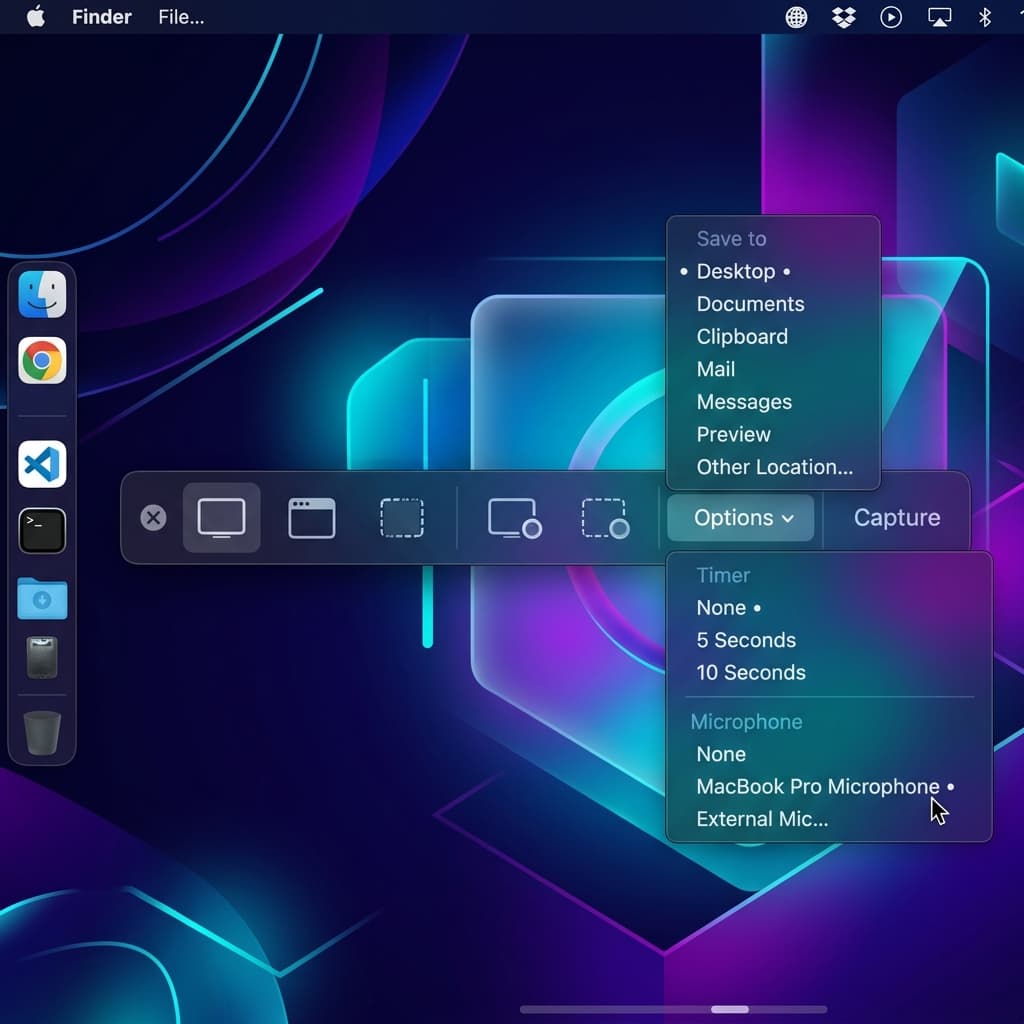The height and width of the screenshot is (1024, 1024).
Task: Set the timer to 5 Seconds
Action: click(x=745, y=640)
